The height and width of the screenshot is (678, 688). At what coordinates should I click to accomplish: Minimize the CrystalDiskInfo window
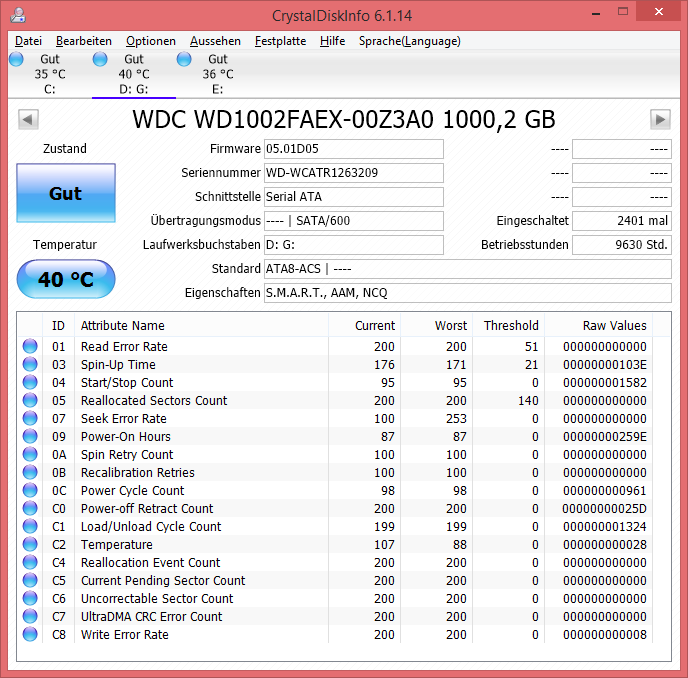(x=596, y=13)
